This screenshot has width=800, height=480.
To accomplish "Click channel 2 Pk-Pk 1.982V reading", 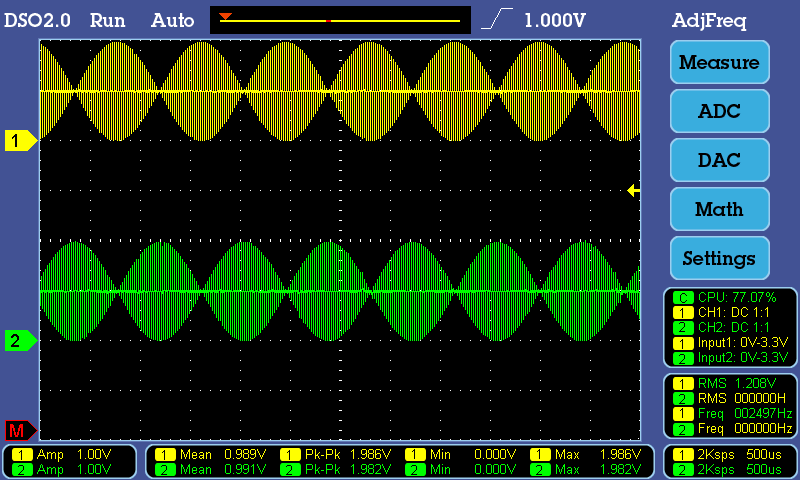I will click(x=335, y=469).
